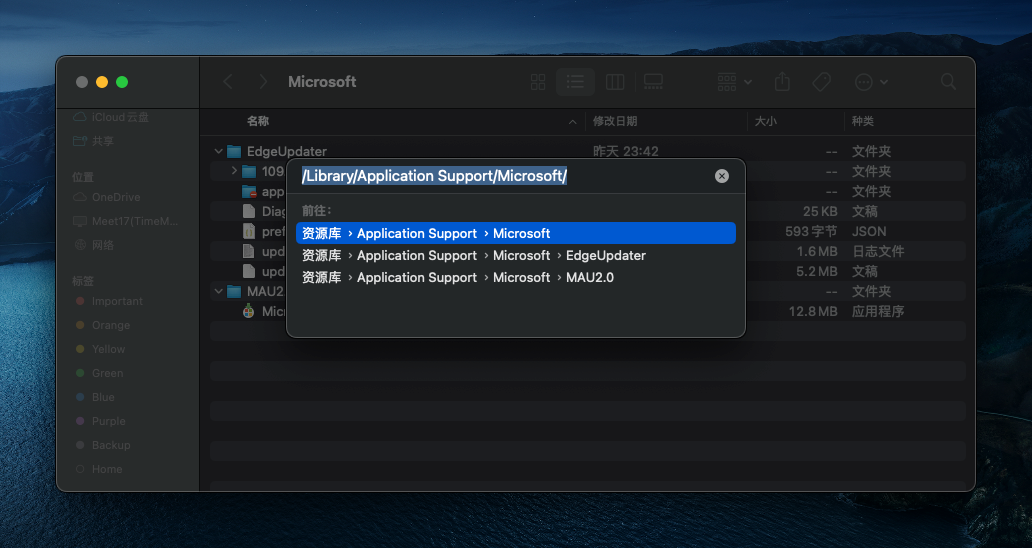
Task: Filter by Green tag
Action: (x=107, y=373)
